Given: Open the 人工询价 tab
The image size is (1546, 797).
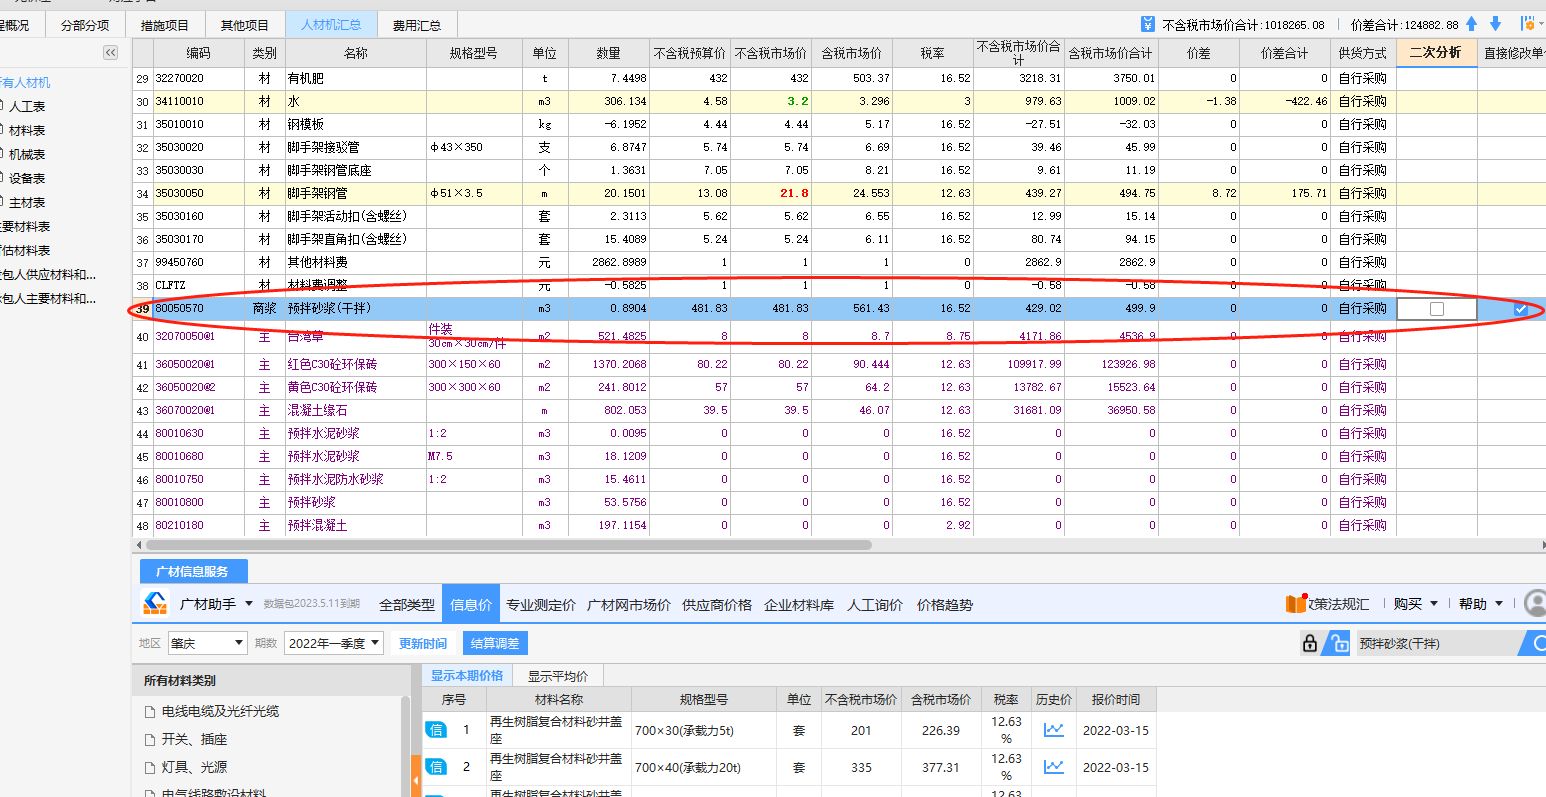Looking at the screenshot, I should coord(875,604).
